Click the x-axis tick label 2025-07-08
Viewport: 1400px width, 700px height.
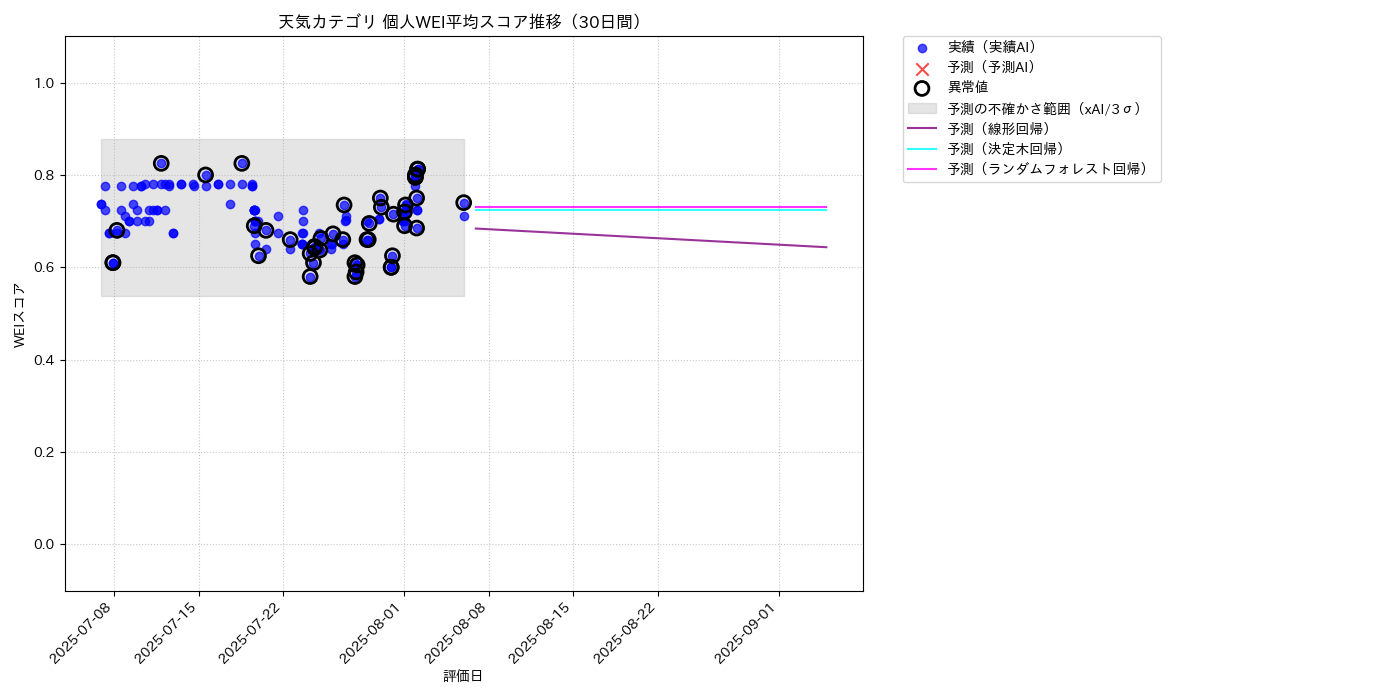point(84,633)
